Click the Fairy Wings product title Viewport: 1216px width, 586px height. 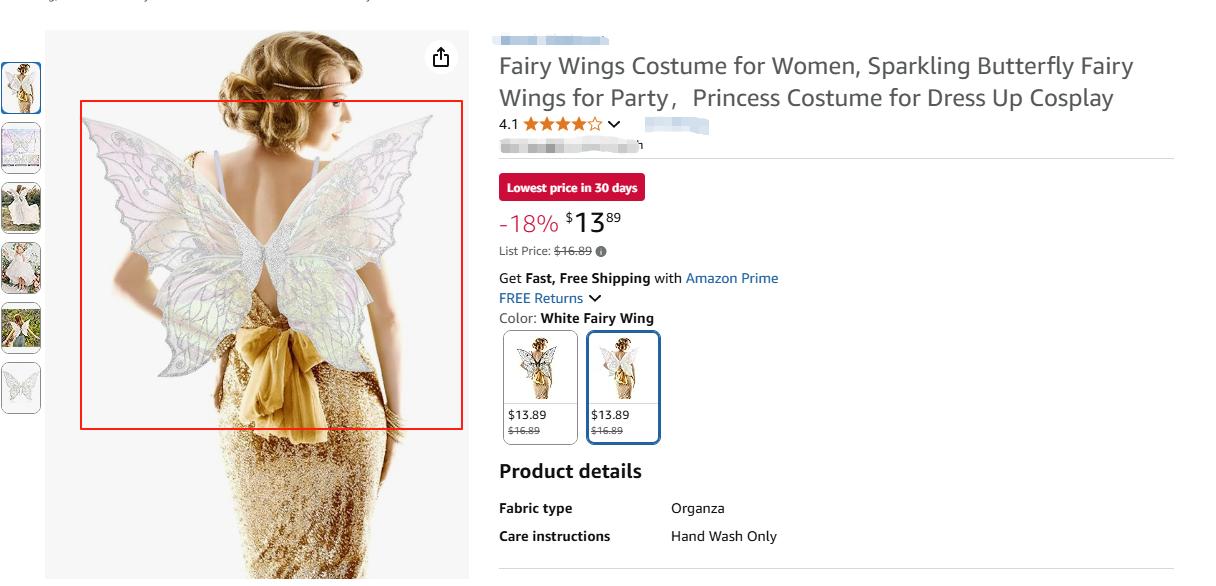815,82
